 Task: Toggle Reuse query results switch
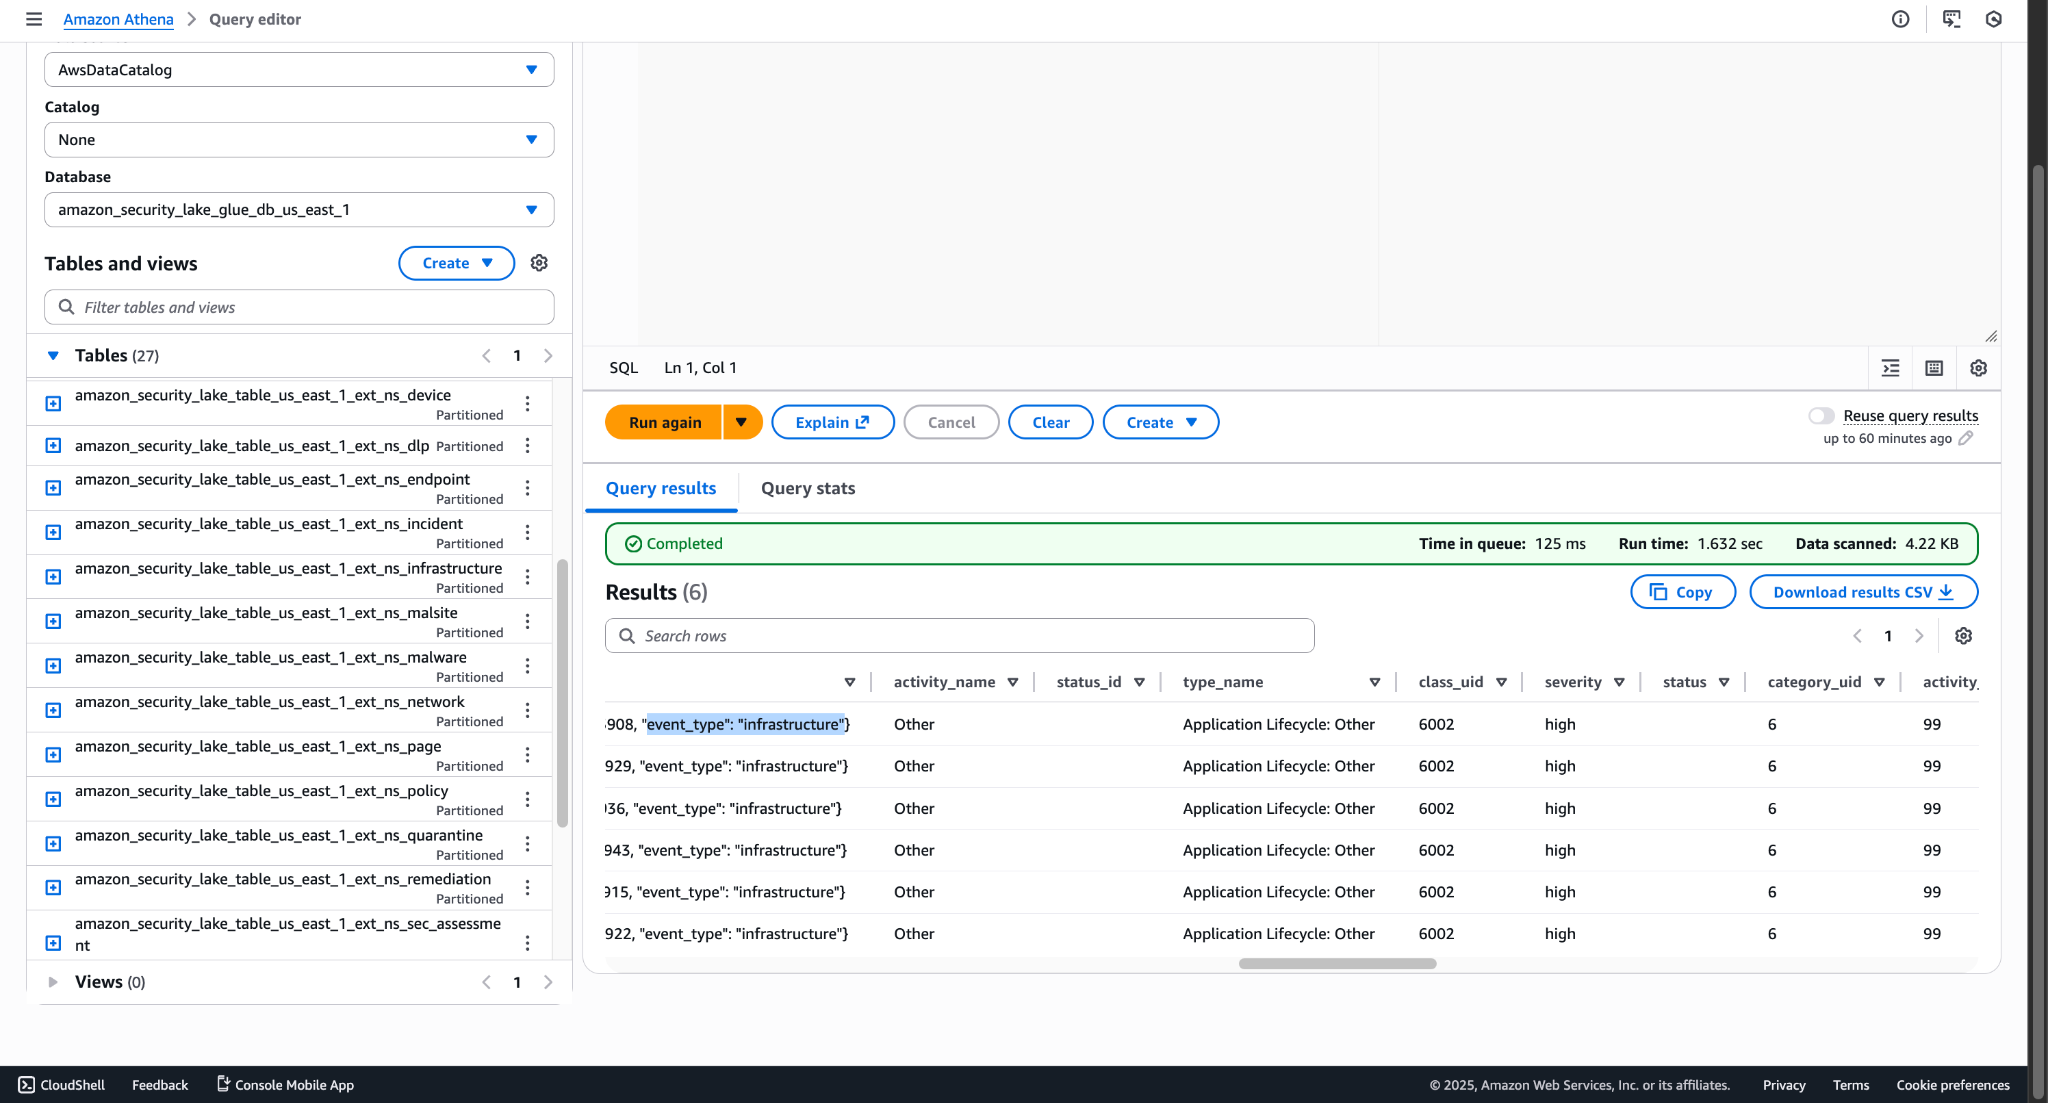(x=1821, y=416)
